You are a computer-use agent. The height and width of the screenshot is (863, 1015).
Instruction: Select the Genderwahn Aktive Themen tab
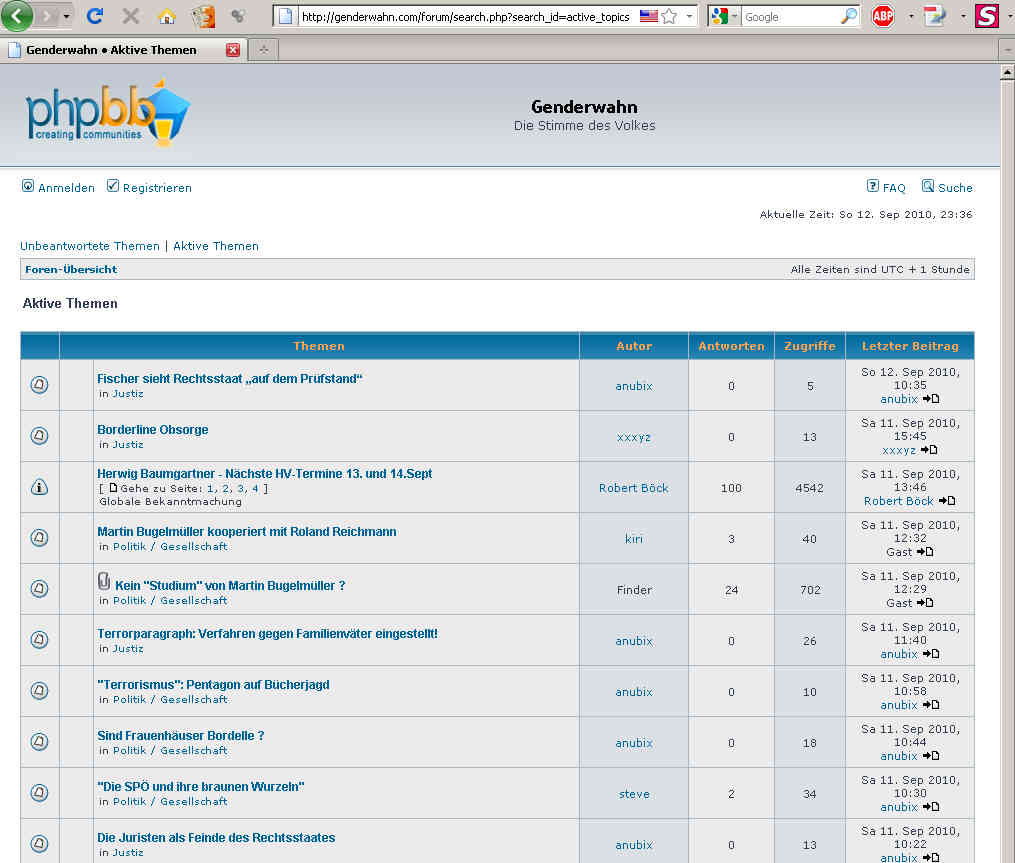112,49
